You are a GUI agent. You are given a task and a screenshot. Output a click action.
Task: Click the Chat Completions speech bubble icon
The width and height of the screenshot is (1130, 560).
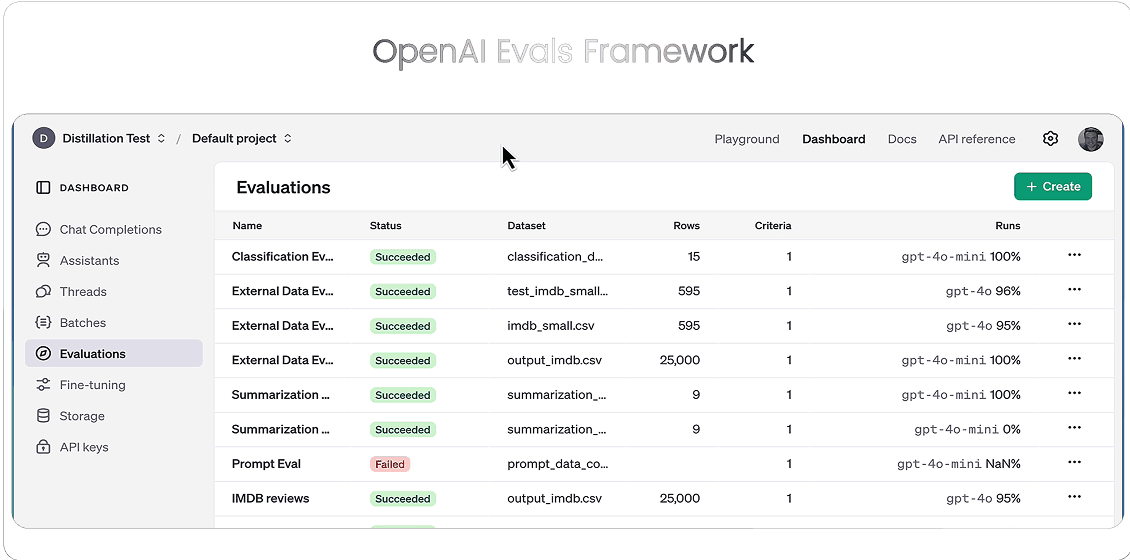[x=43, y=229]
